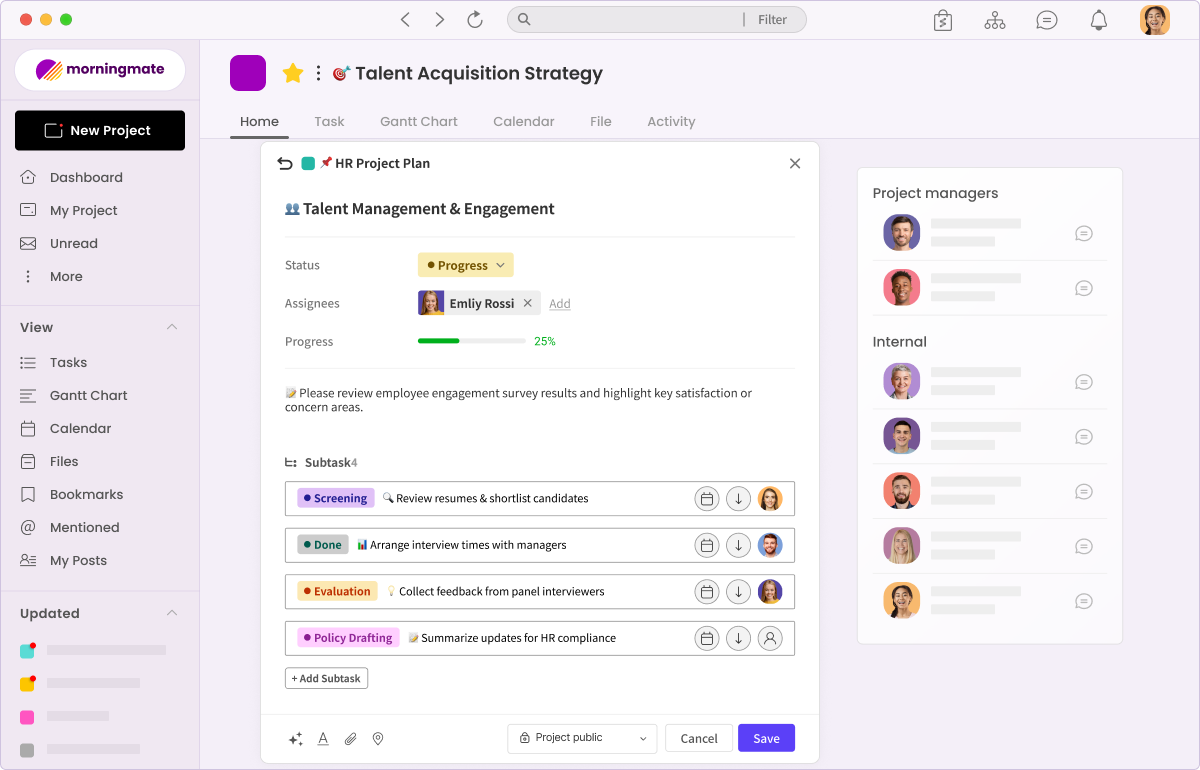Open the Project public visibility dropdown

pyautogui.click(x=582, y=738)
